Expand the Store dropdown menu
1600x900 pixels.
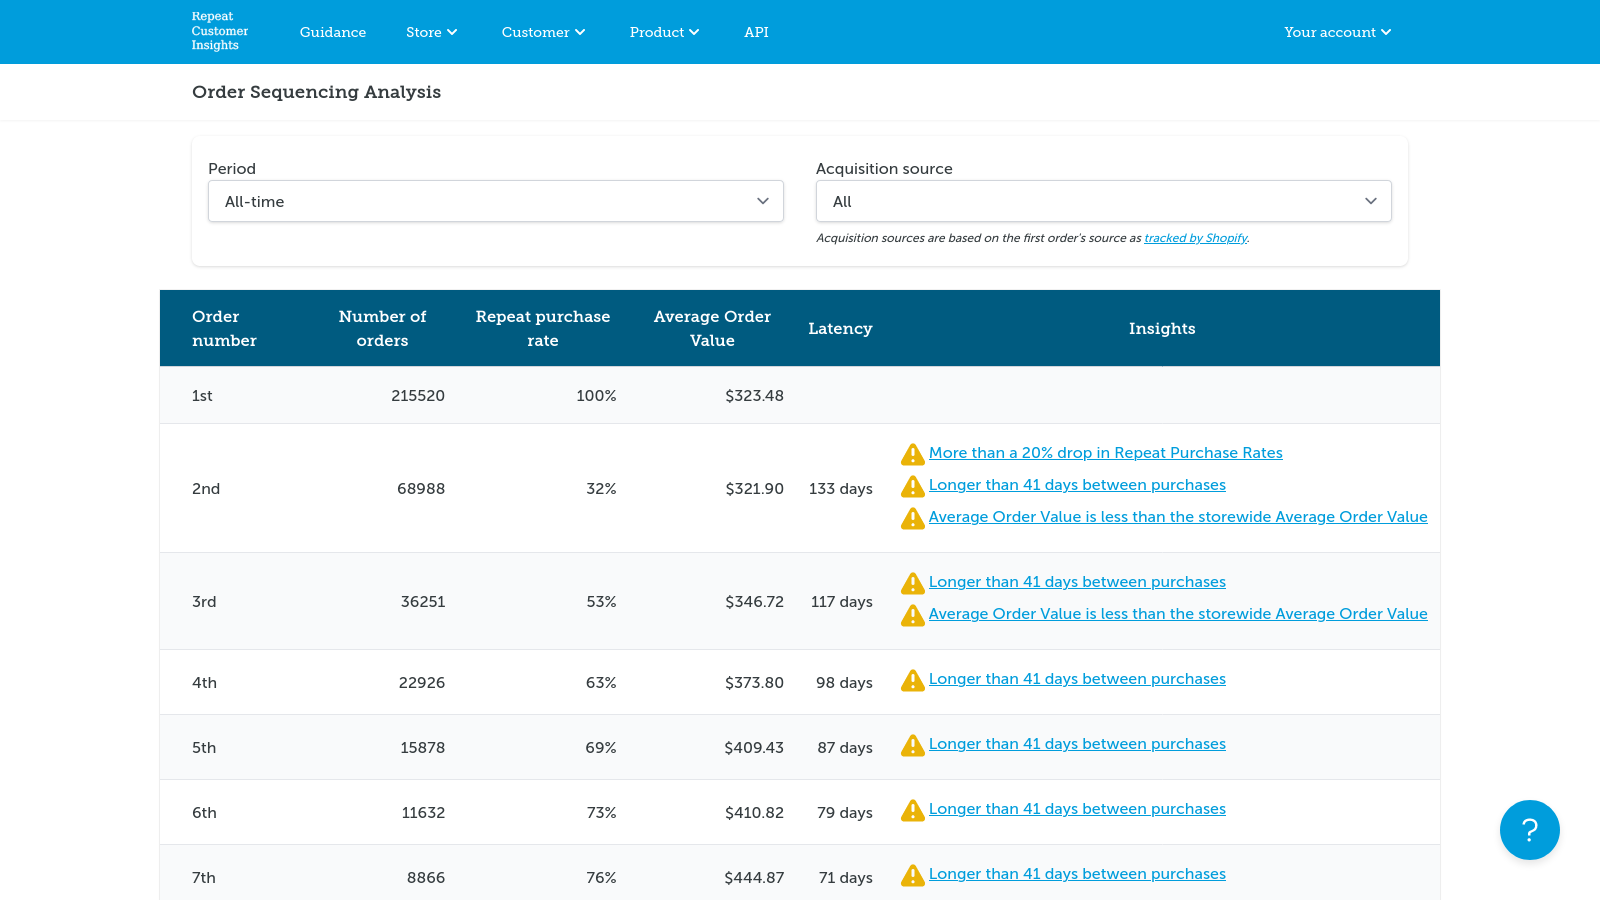pyautogui.click(x=432, y=32)
